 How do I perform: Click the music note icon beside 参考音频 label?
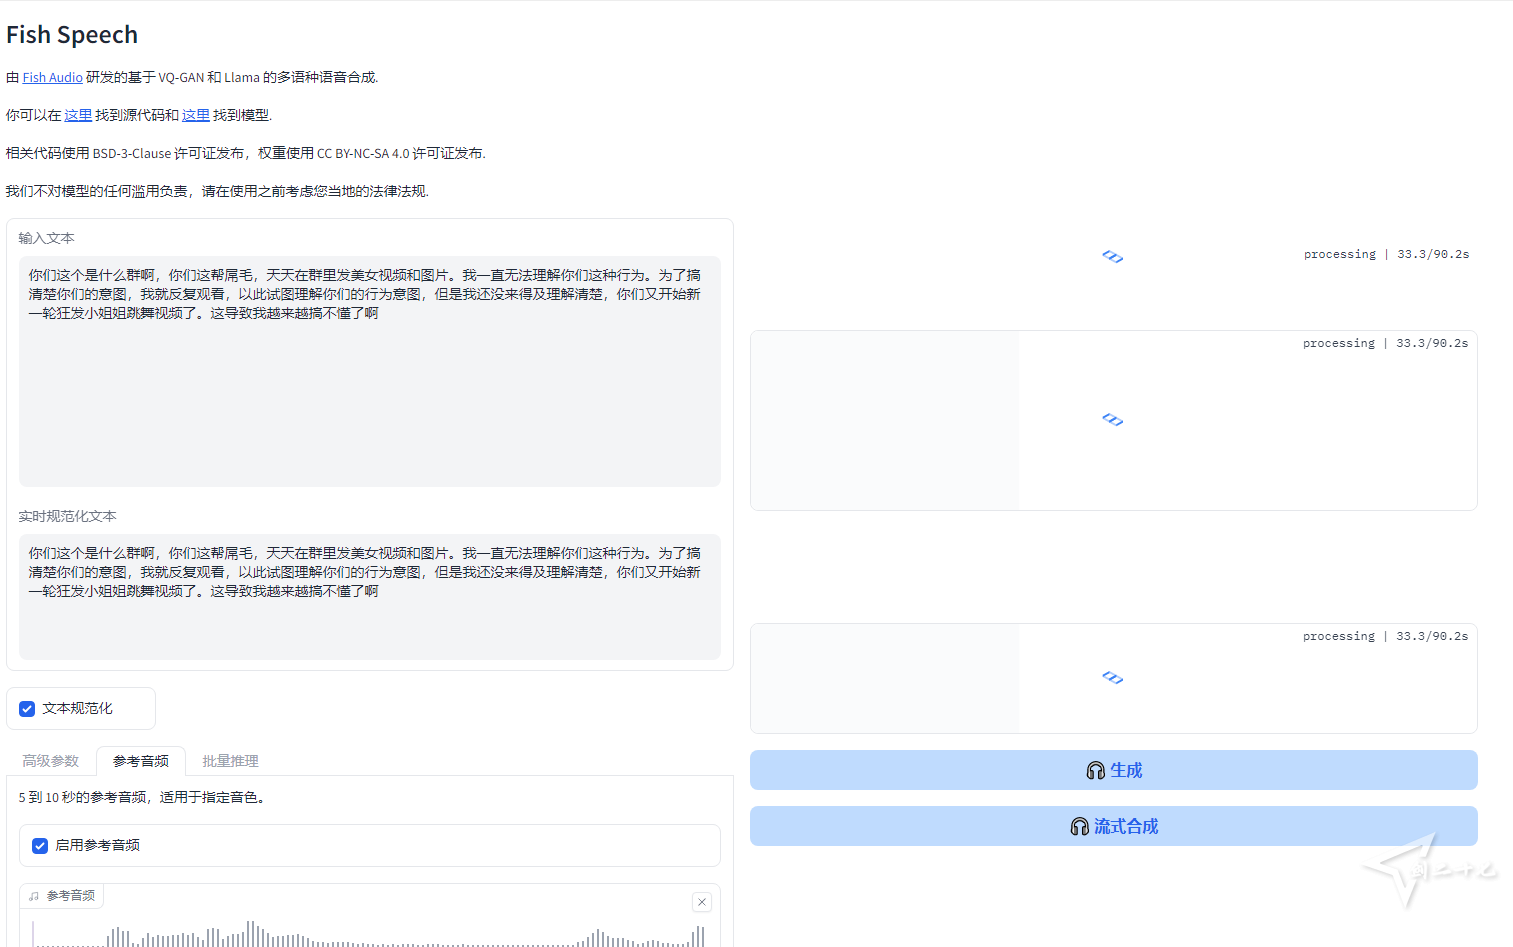pos(34,896)
